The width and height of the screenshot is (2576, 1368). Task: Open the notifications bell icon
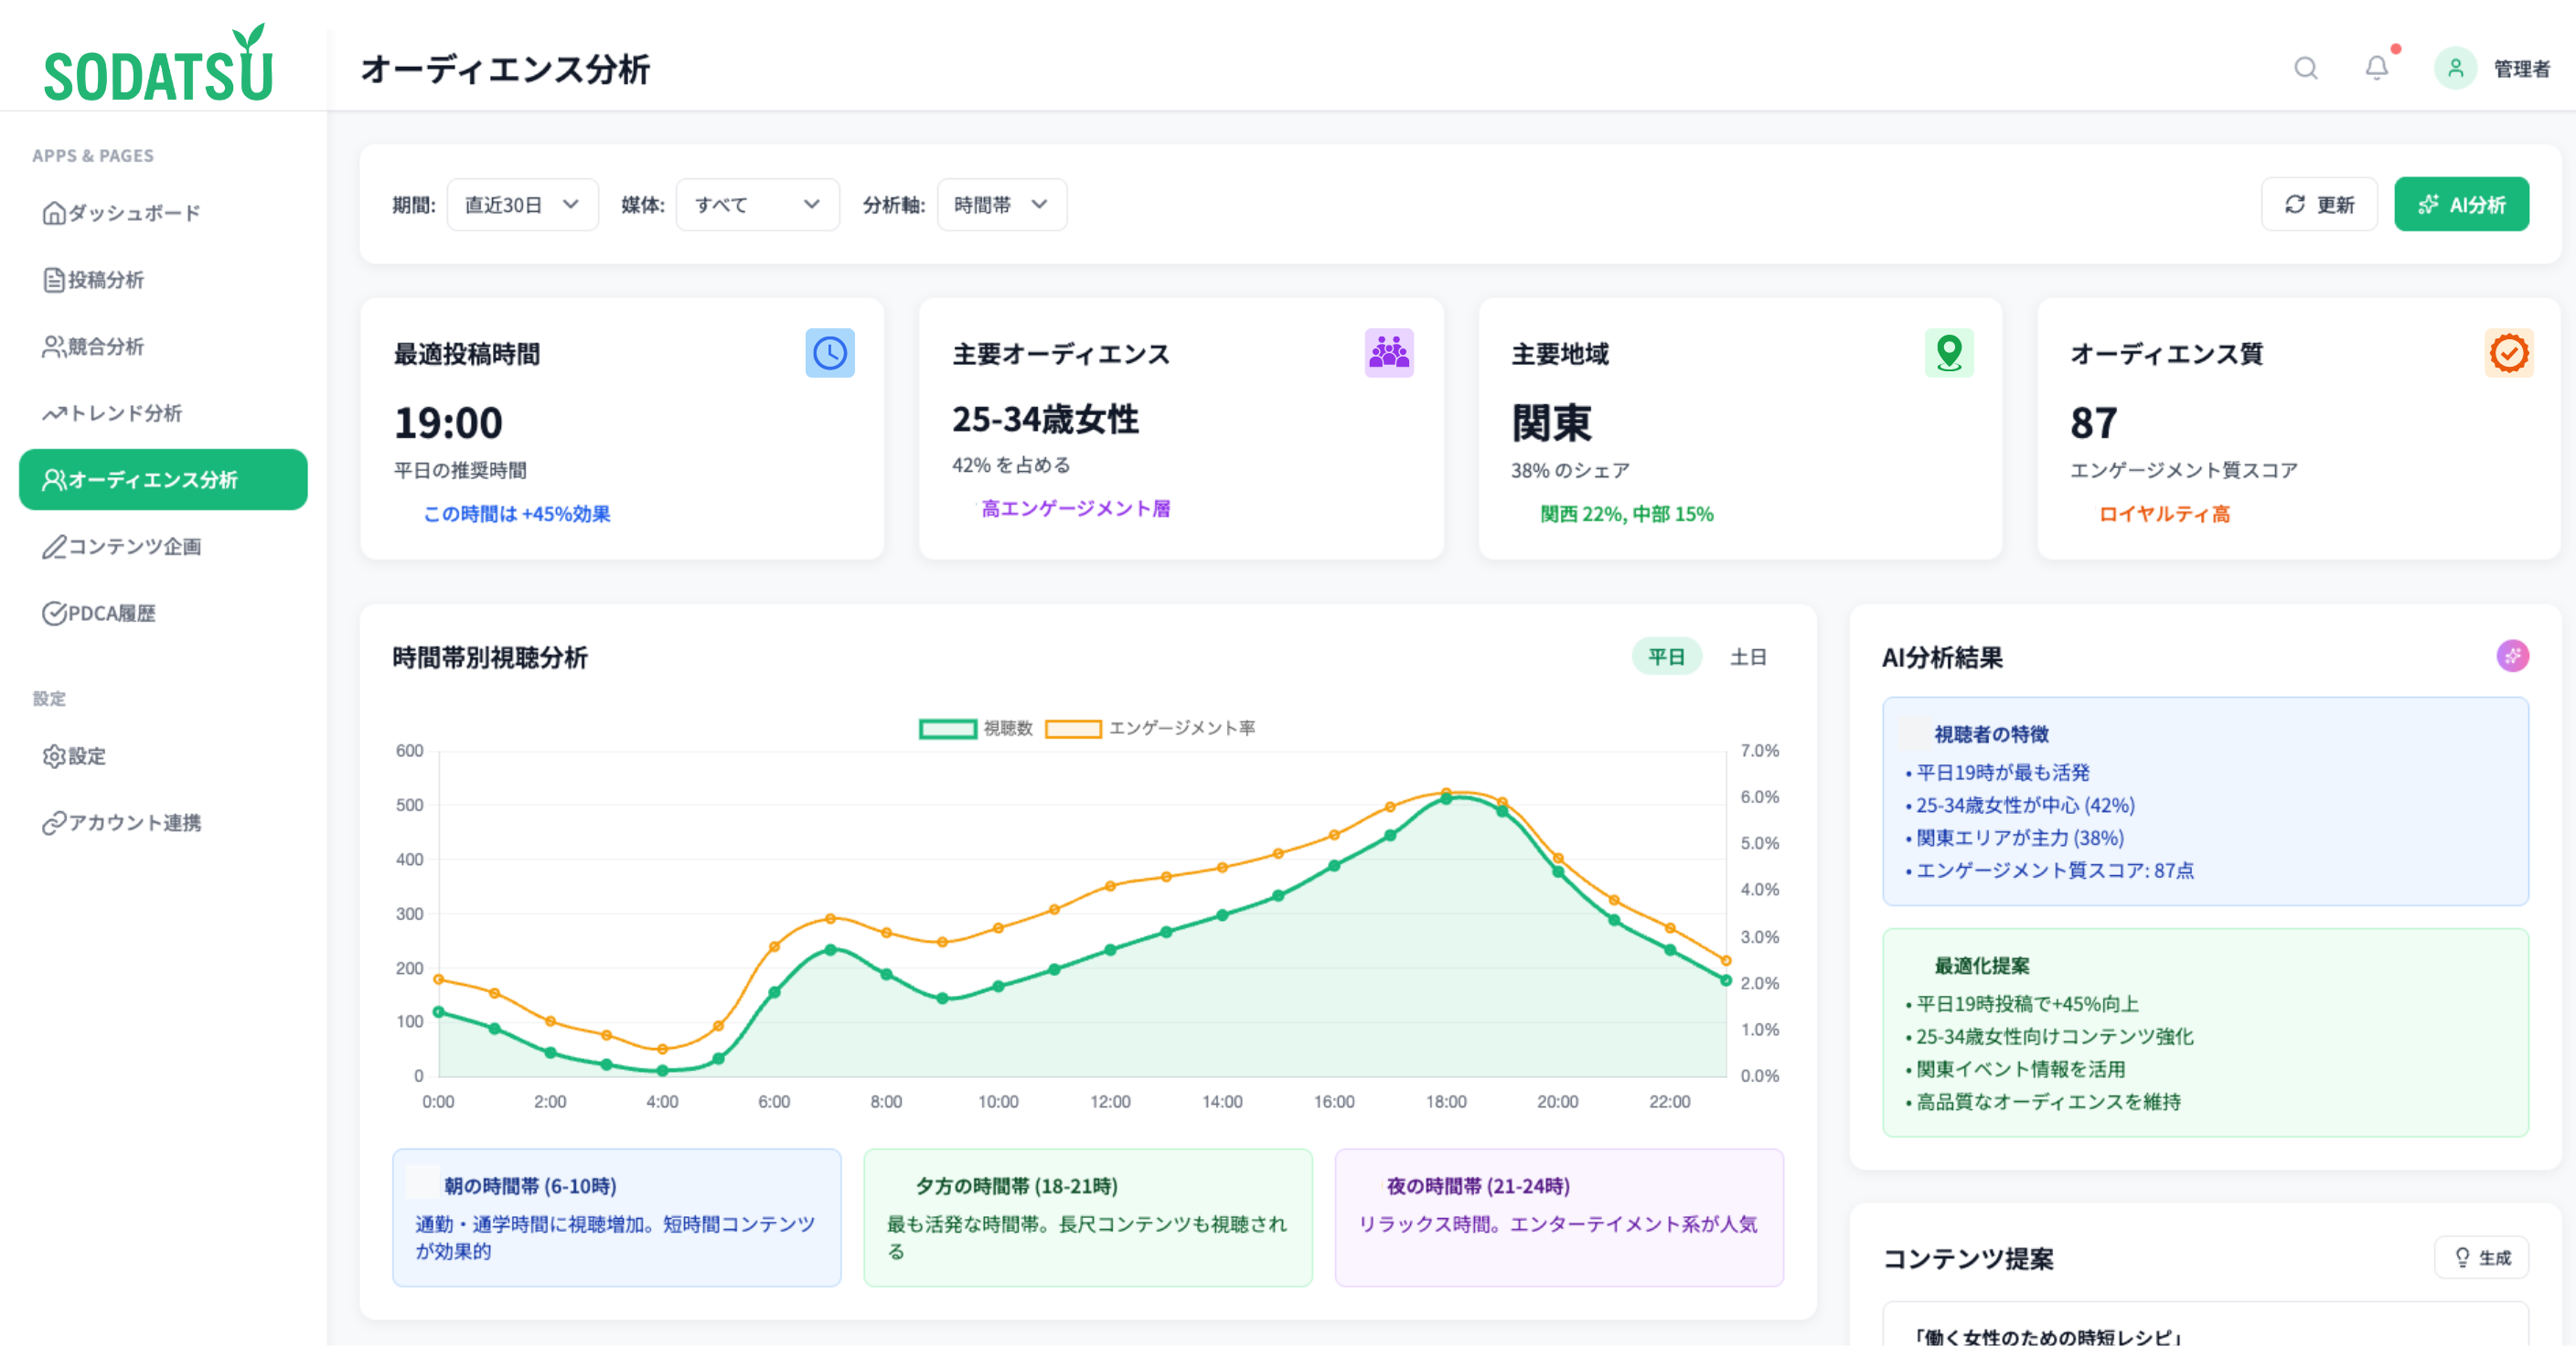click(2376, 68)
